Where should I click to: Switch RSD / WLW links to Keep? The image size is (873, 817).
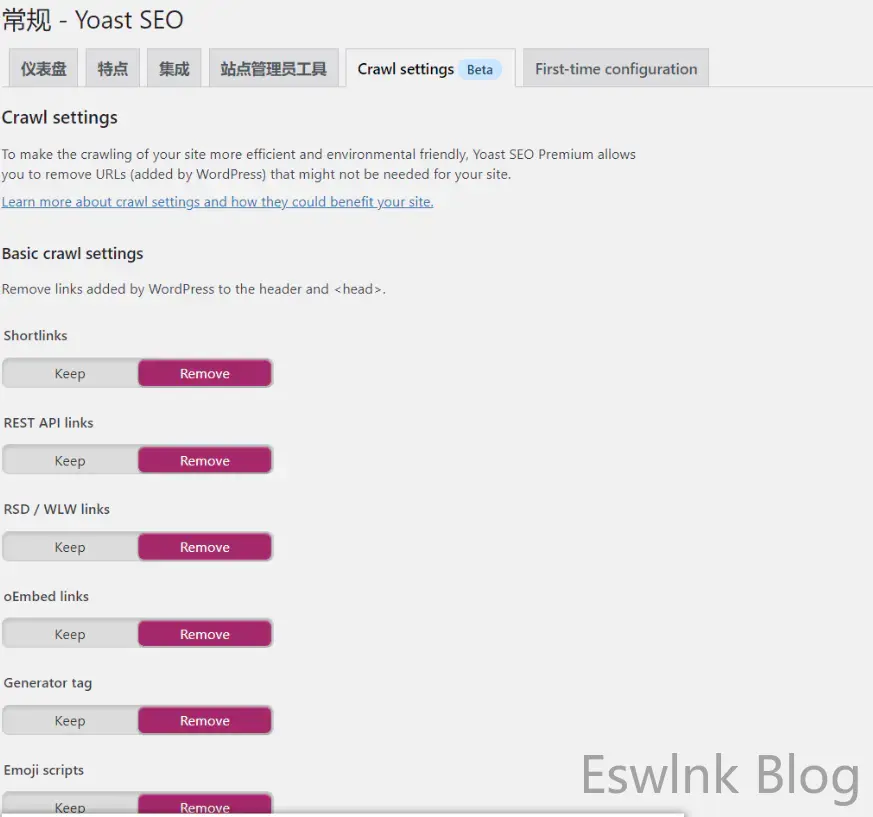click(70, 548)
